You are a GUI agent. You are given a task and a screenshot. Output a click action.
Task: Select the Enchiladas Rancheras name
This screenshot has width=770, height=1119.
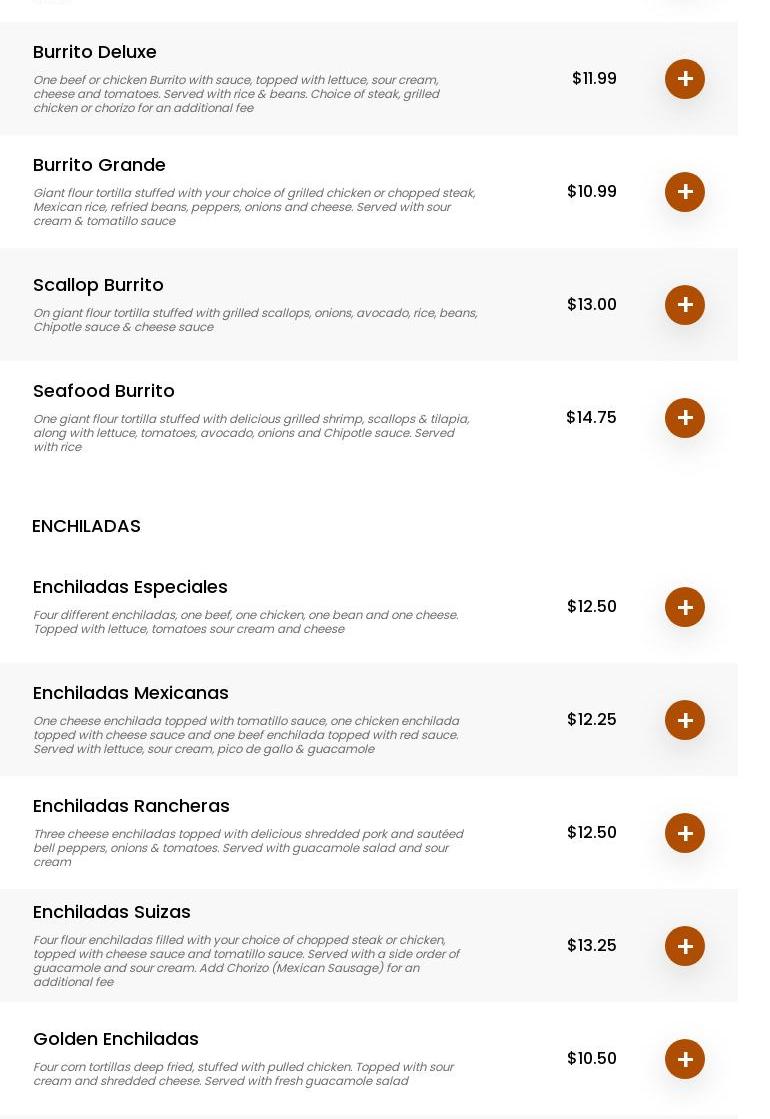(x=131, y=806)
